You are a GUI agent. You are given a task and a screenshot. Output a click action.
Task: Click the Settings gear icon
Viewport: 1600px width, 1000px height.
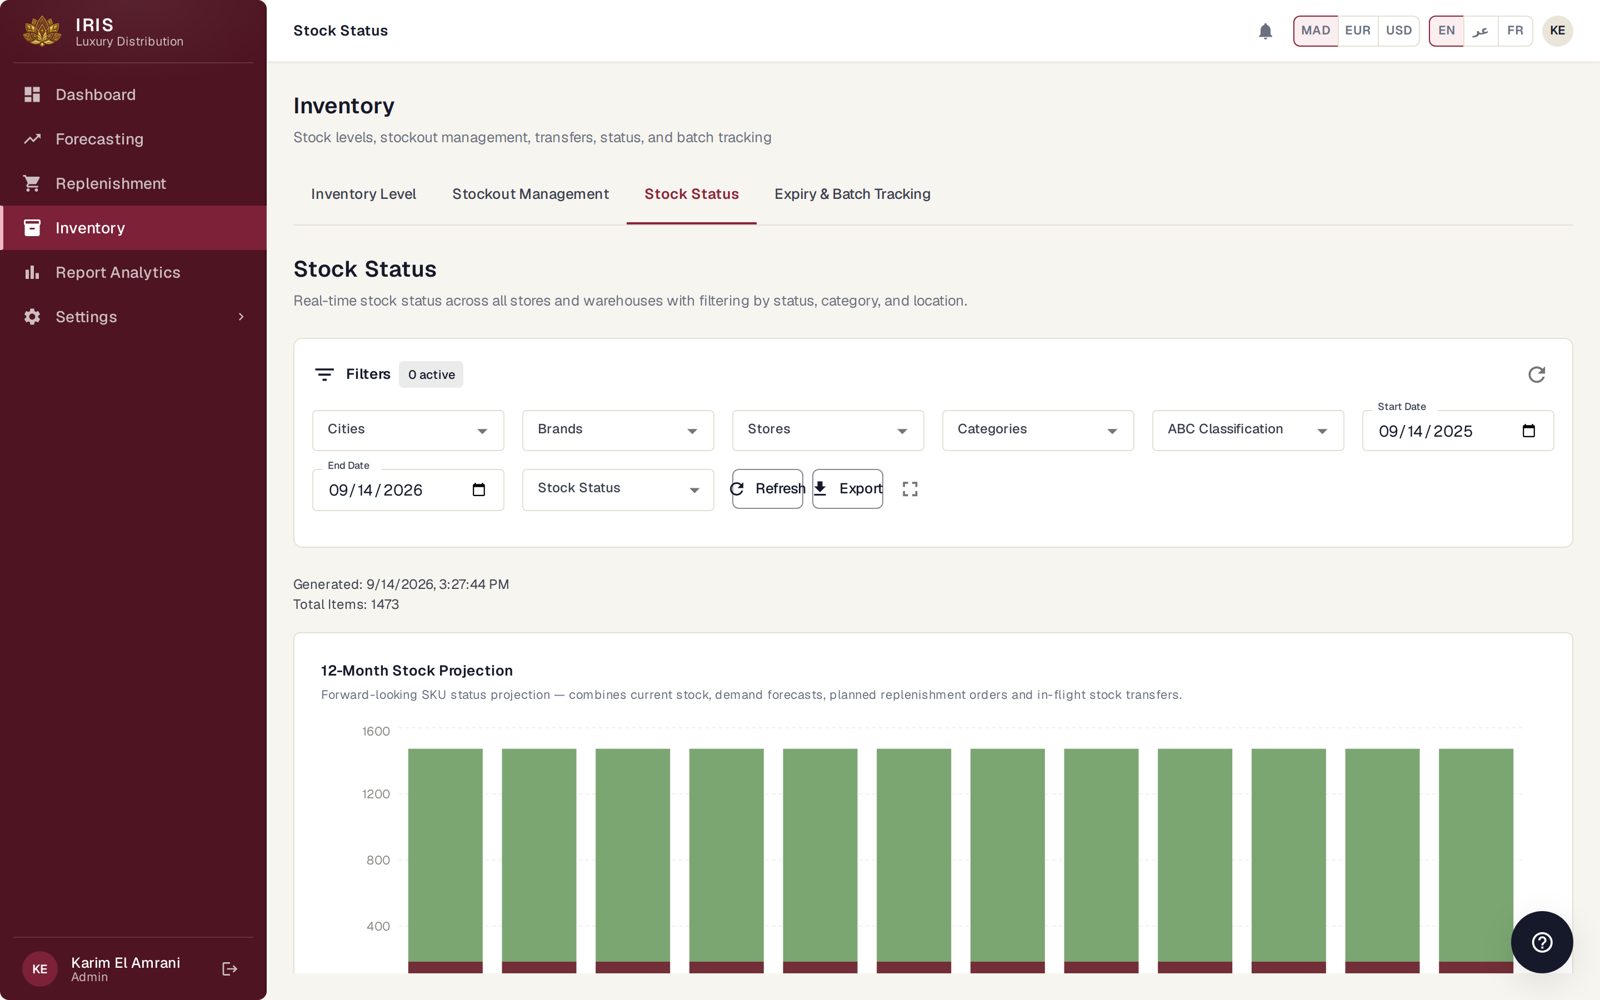click(32, 317)
